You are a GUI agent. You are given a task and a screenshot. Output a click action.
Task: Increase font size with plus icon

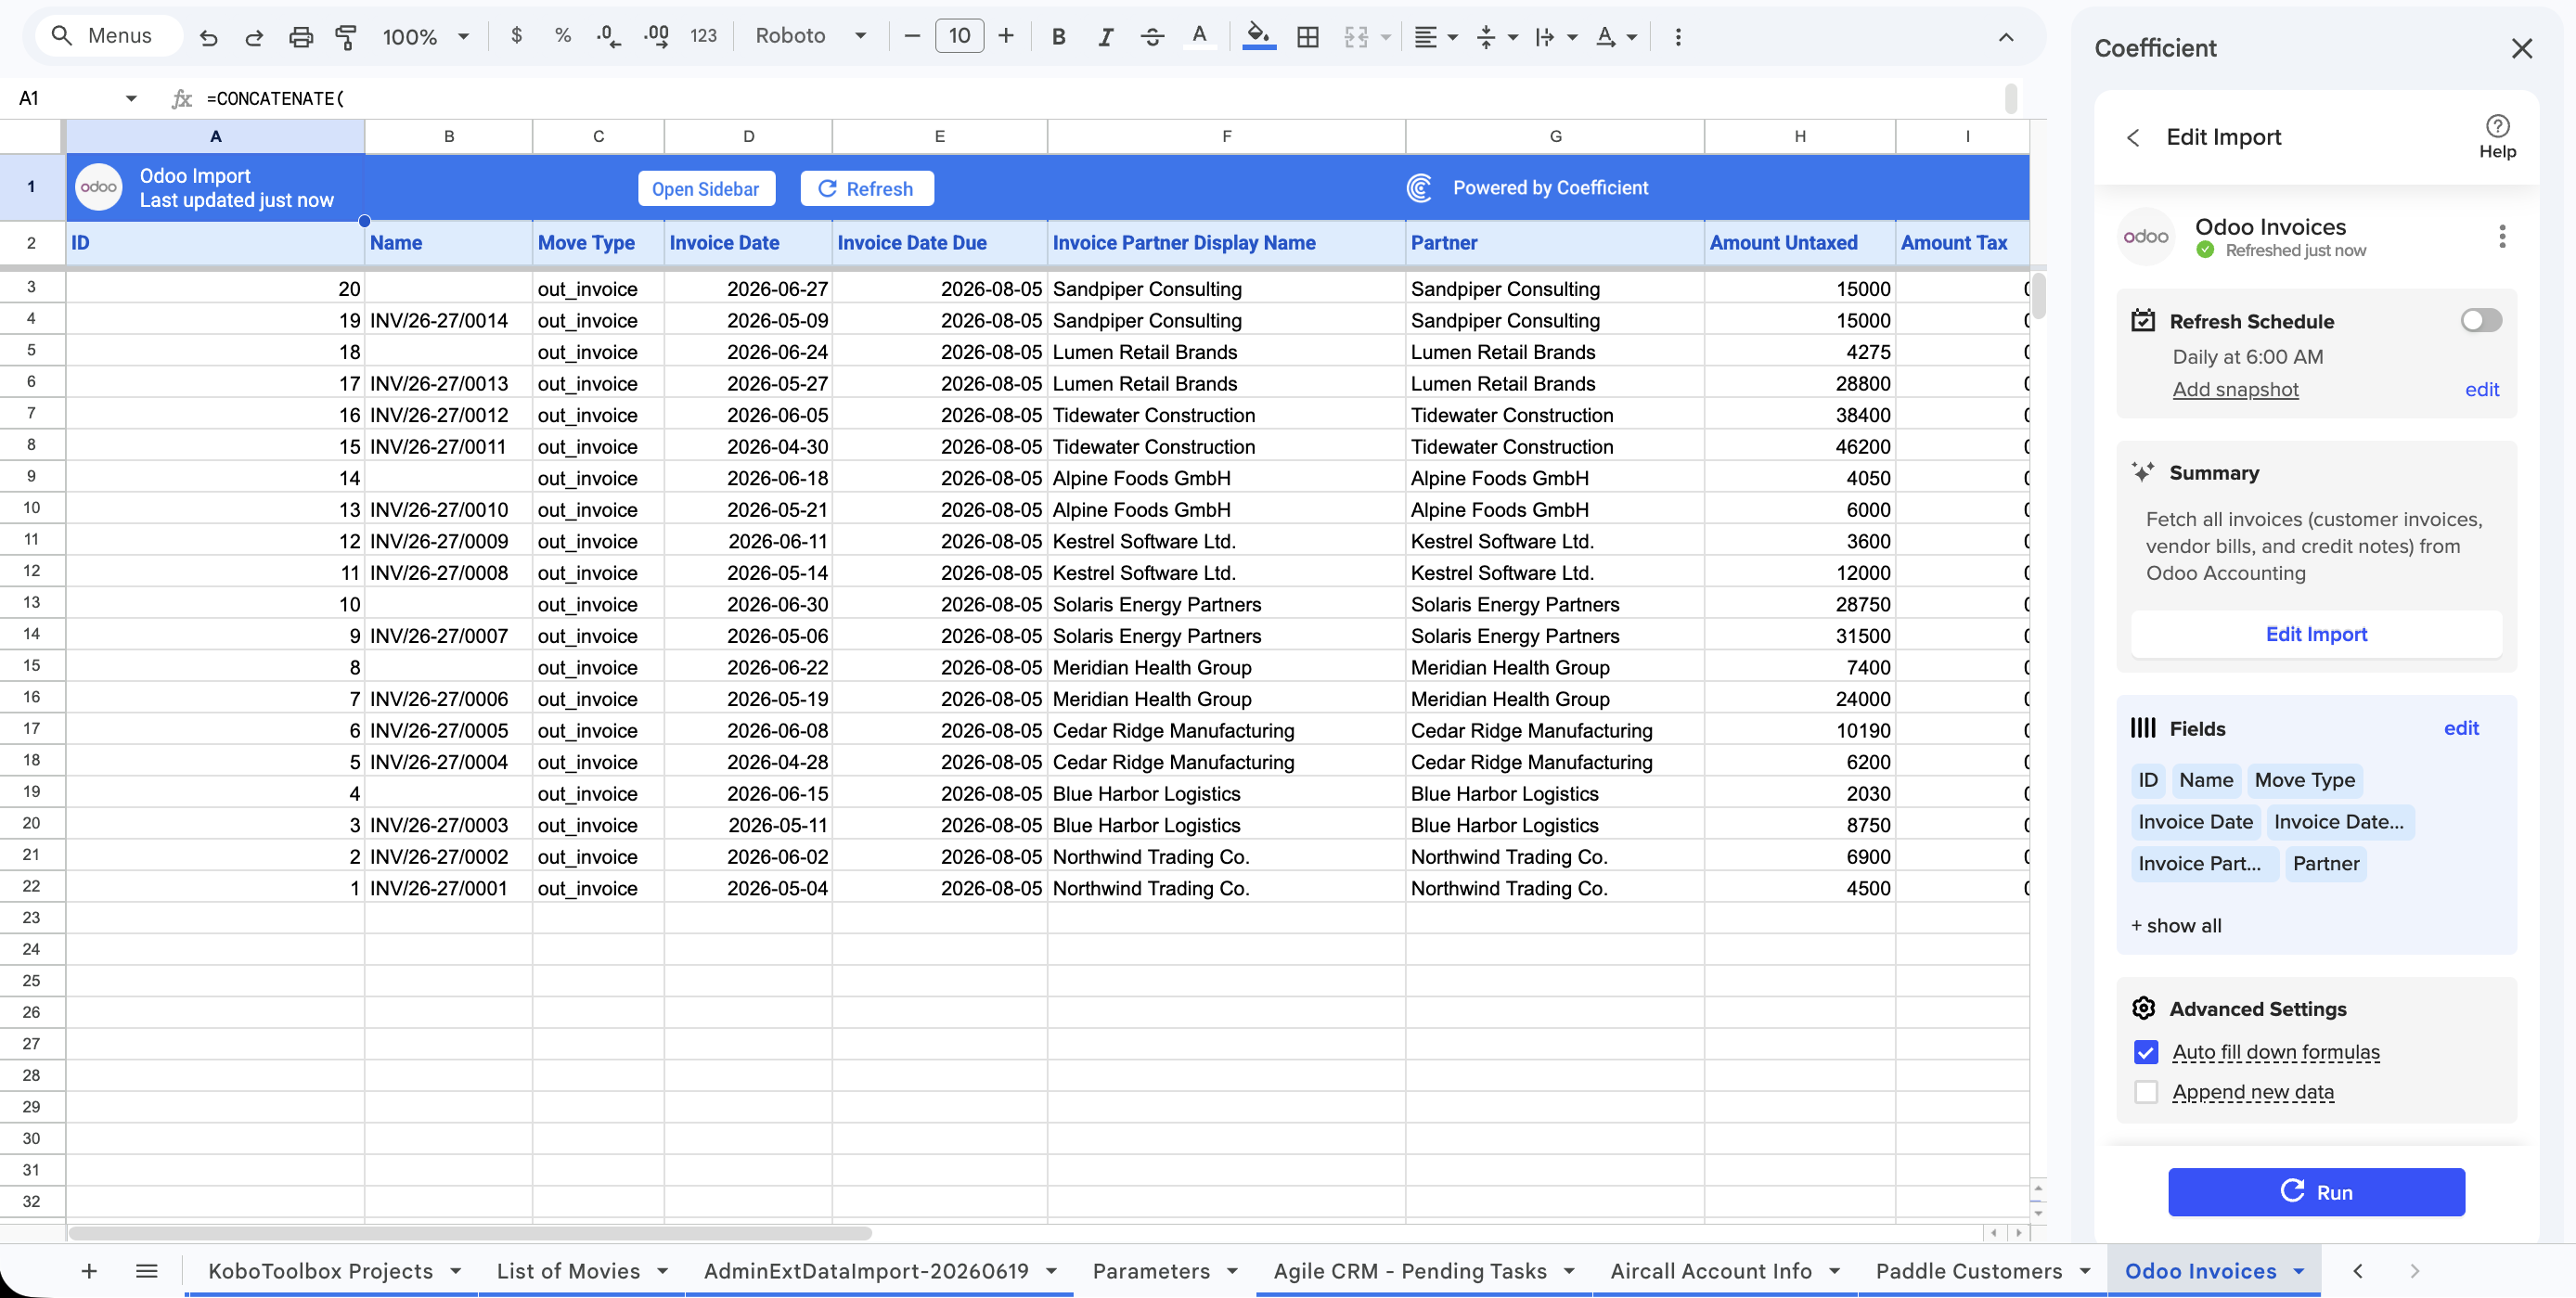click(x=1006, y=36)
